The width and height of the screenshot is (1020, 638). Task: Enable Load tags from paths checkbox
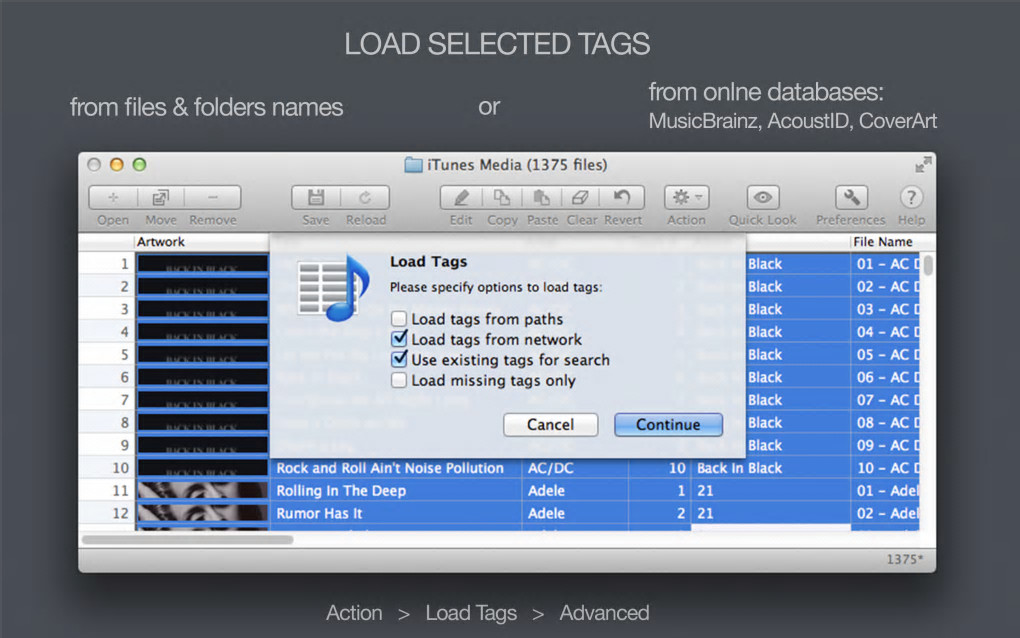pyautogui.click(x=399, y=319)
